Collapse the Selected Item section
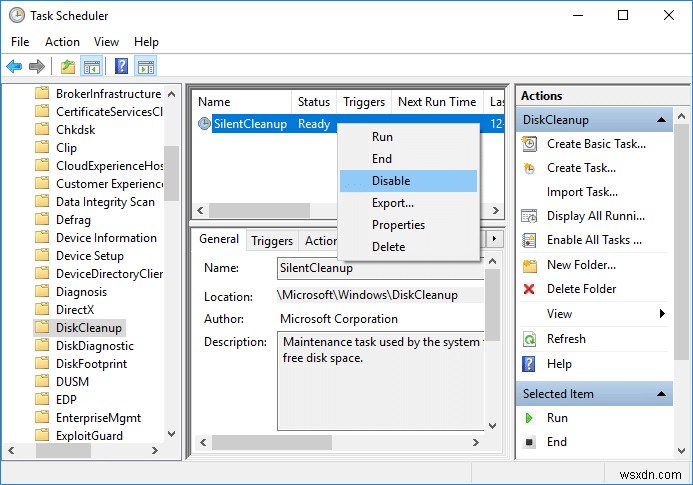 point(662,393)
